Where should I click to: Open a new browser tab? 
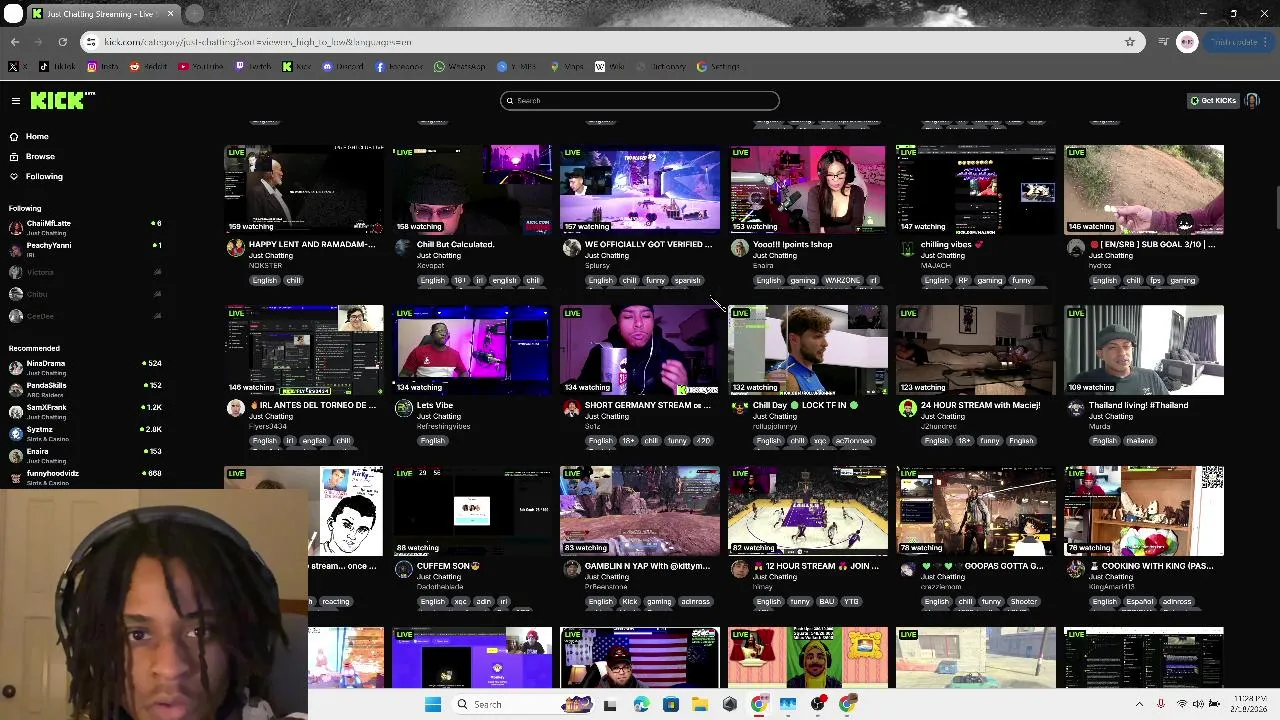coord(195,14)
